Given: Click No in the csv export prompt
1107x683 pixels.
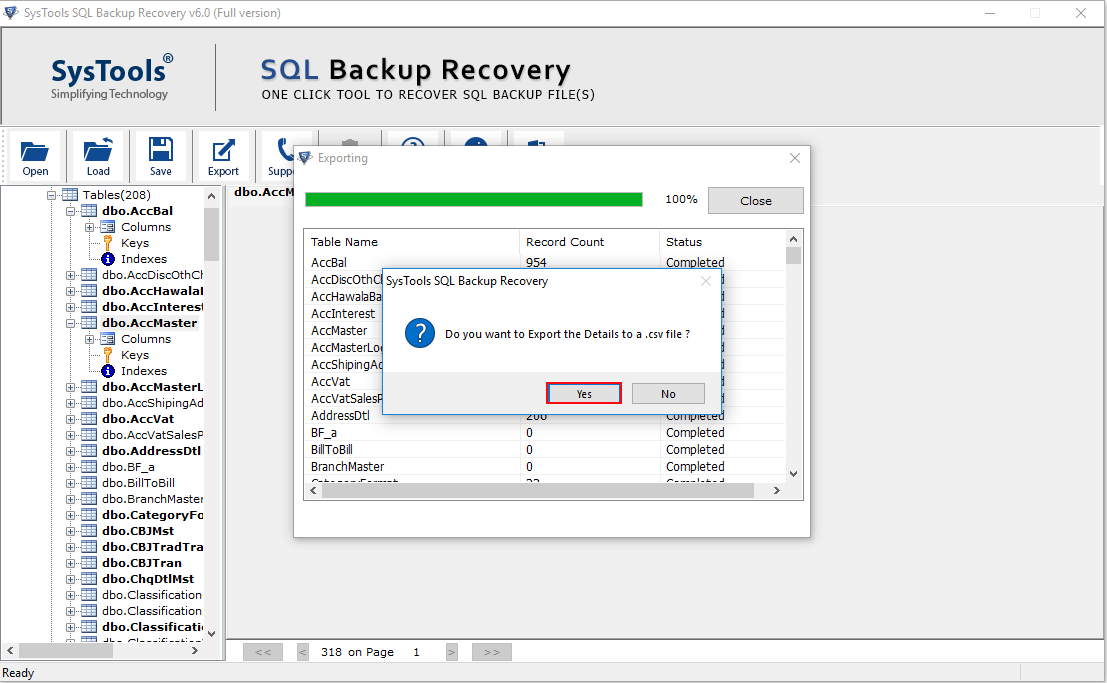Looking at the screenshot, I should coord(668,393).
